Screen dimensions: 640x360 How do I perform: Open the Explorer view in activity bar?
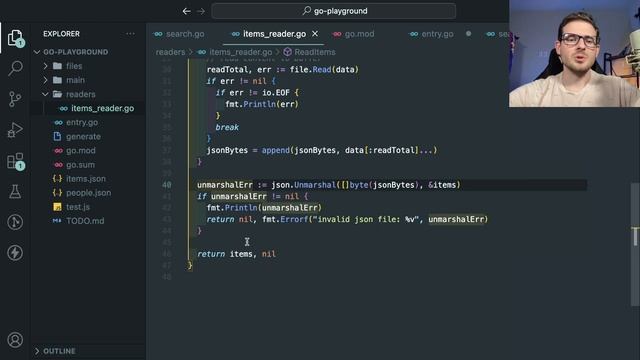coord(15,38)
